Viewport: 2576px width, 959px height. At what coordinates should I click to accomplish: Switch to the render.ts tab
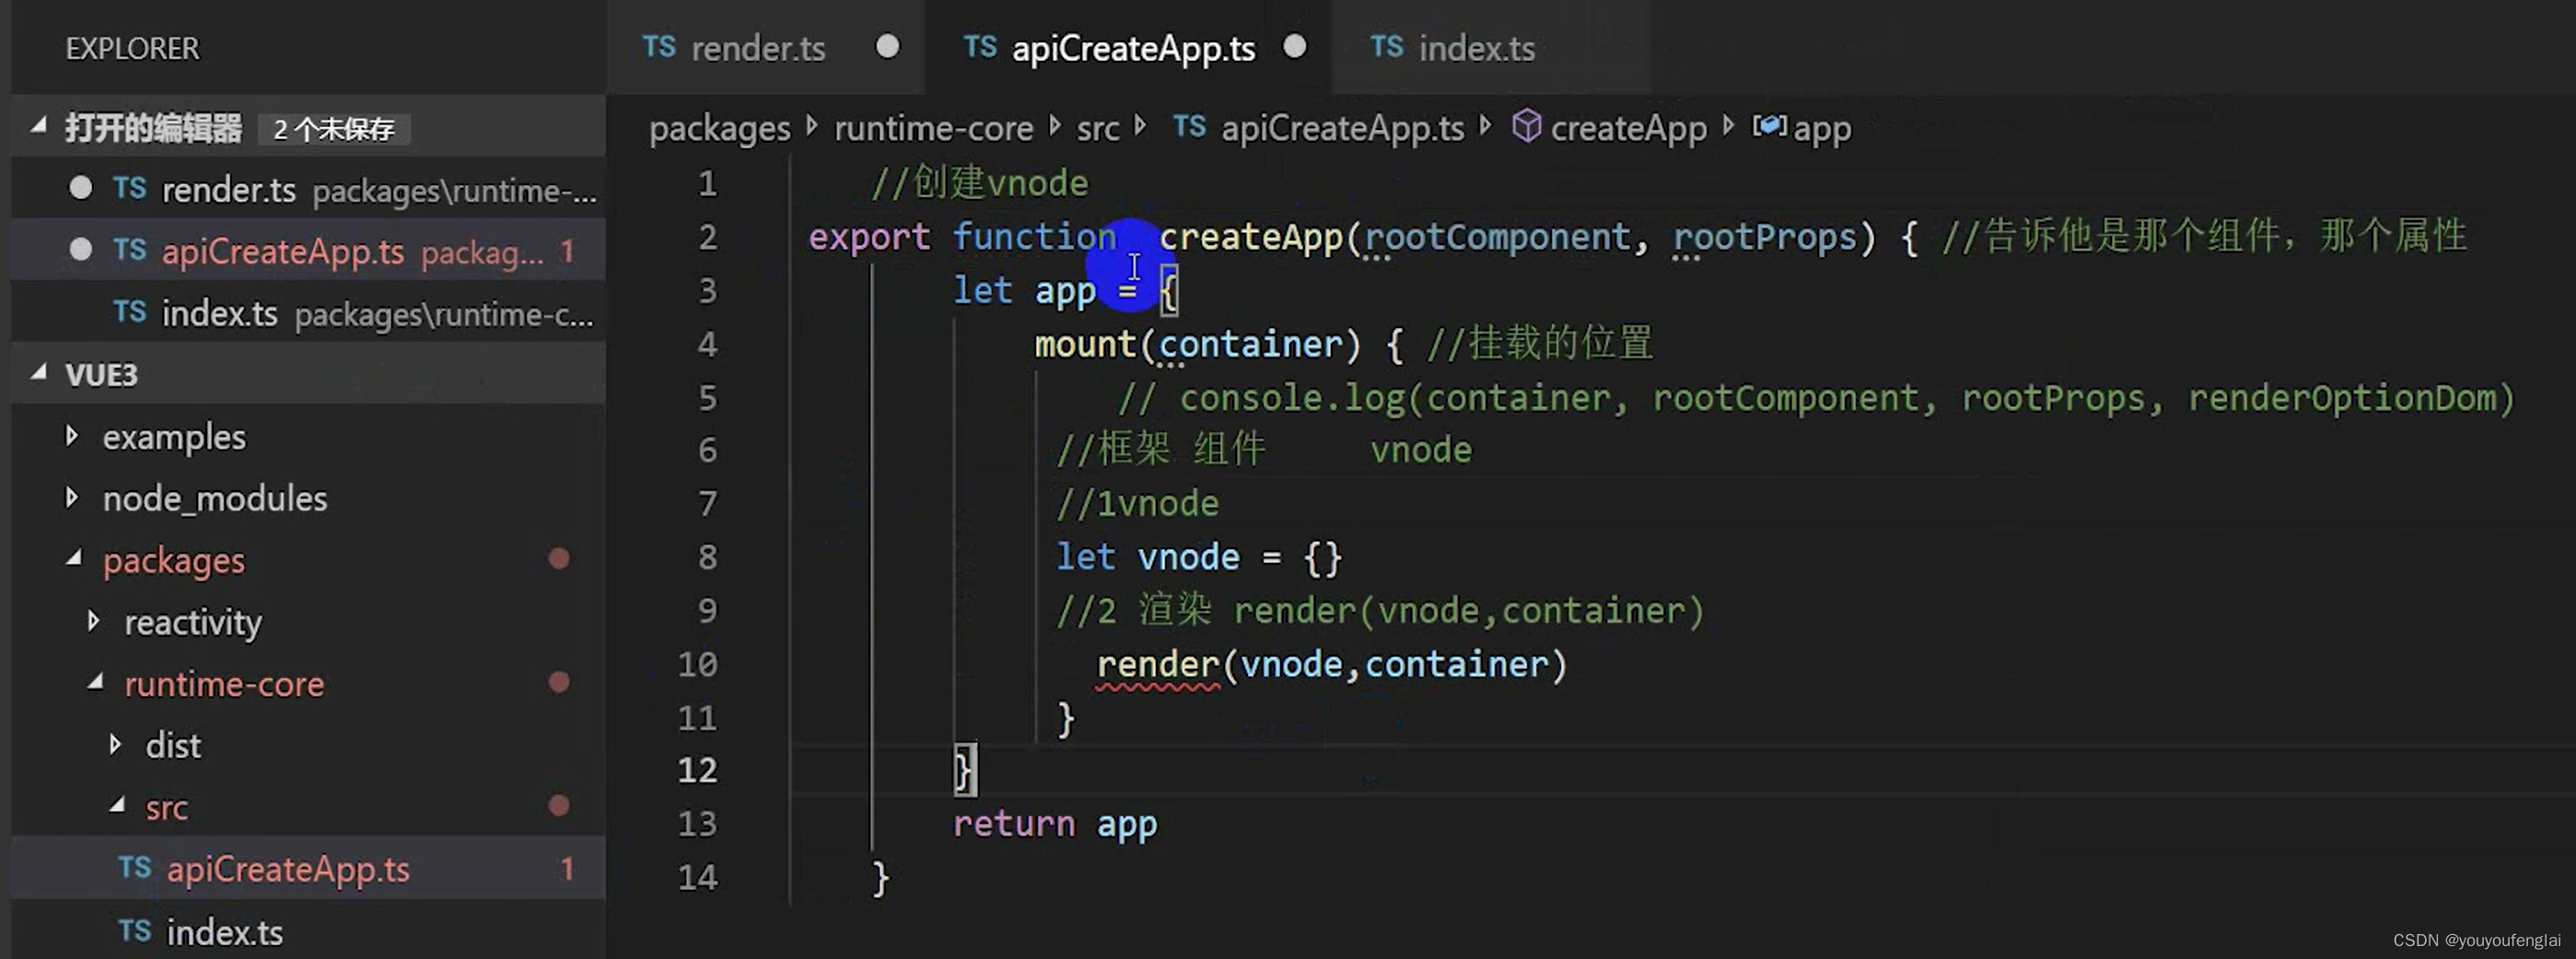point(767,48)
